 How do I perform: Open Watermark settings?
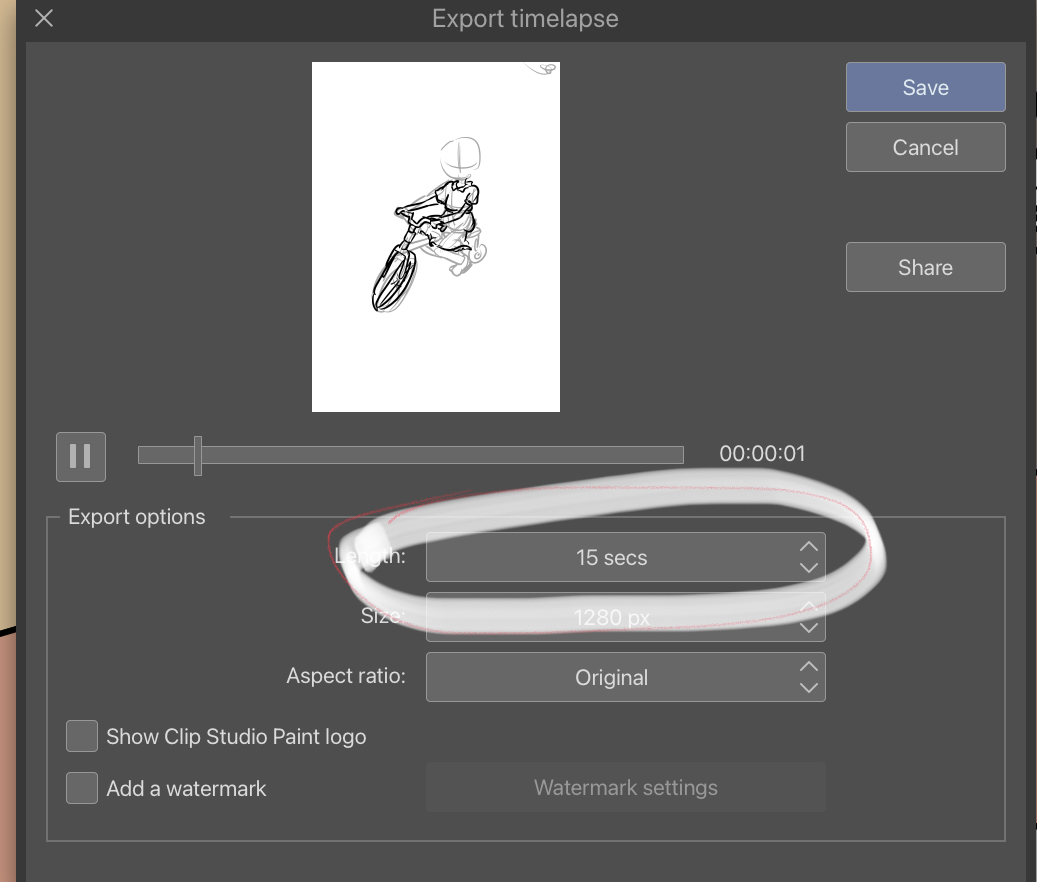(x=625, y=788)
